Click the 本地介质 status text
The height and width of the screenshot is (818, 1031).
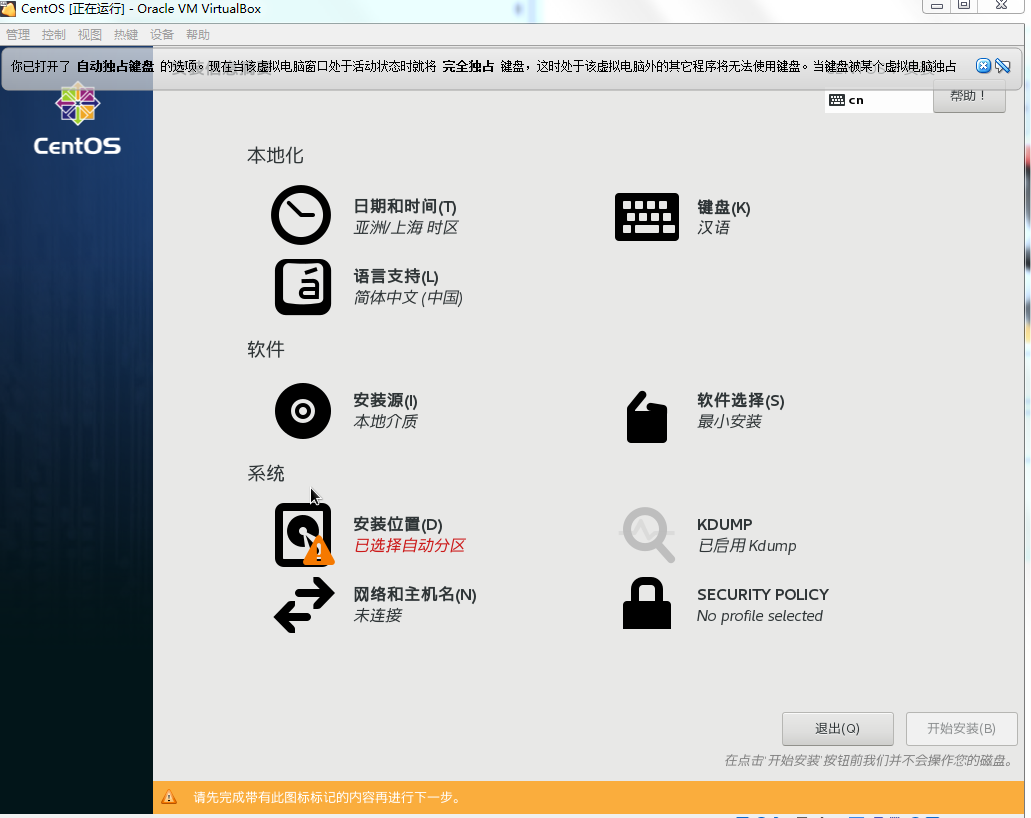pos(385,421)
